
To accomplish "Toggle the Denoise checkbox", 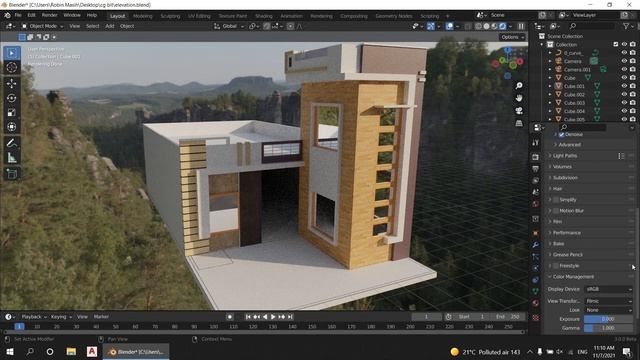I will coord(562,134).
